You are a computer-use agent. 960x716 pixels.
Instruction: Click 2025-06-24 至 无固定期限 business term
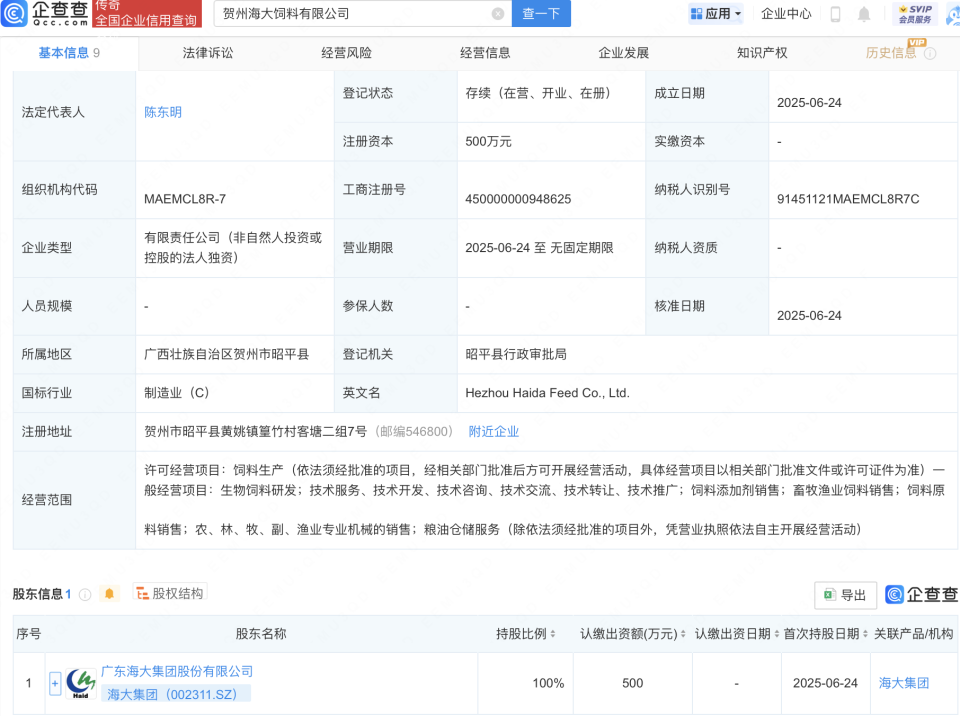click(x=539, y=248)
